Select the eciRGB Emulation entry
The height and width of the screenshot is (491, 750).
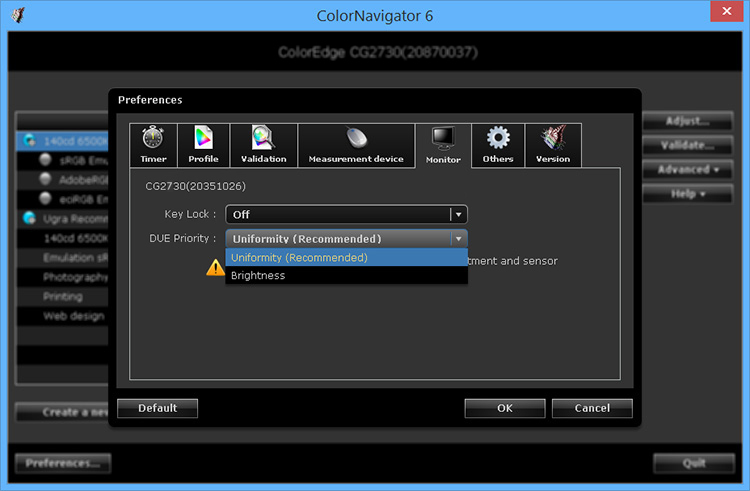pos(63,199)
